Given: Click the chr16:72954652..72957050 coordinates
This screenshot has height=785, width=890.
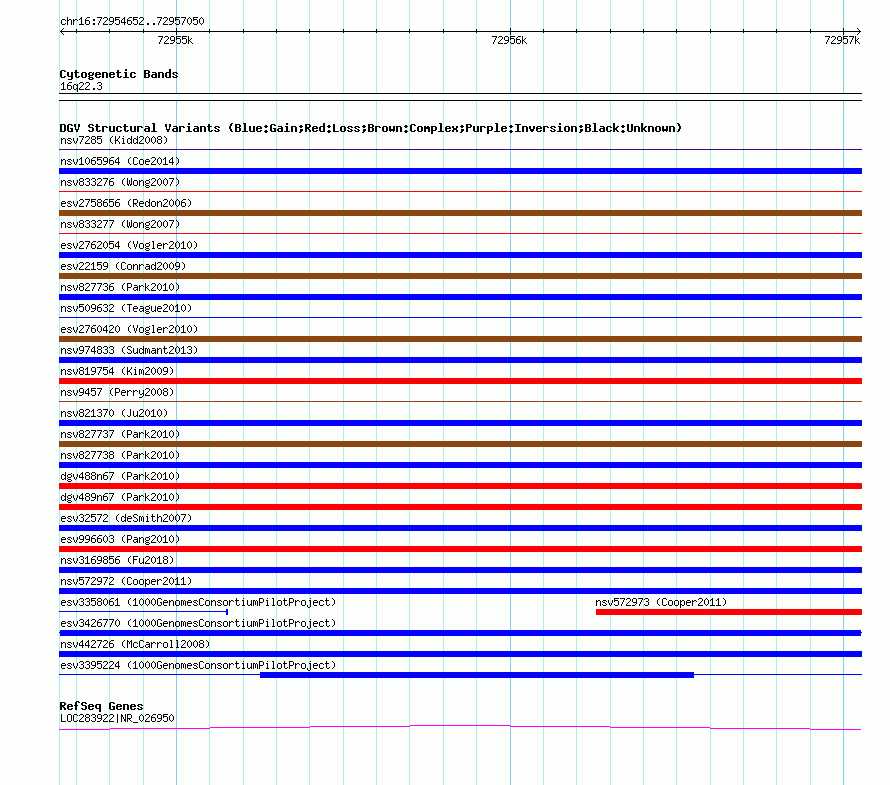Looking at the screenshot, I should coord(132,21).
